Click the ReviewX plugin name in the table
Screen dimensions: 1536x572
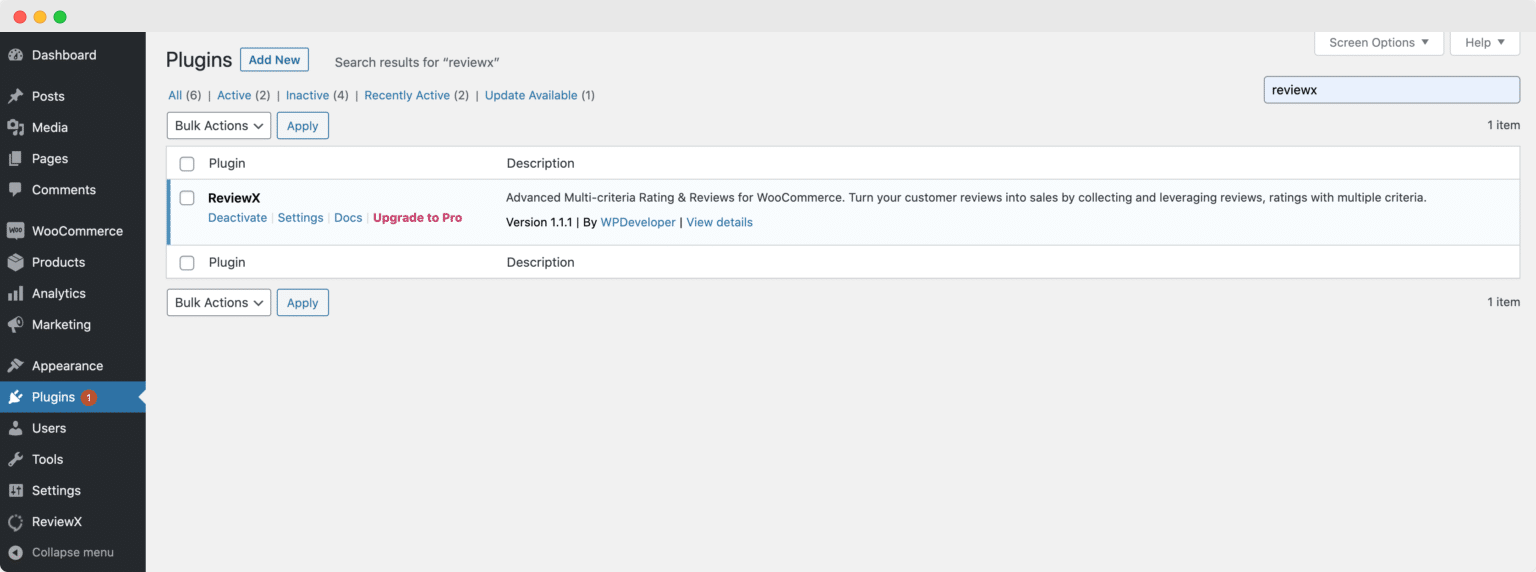pyautogui.click(x=234, y=198)
